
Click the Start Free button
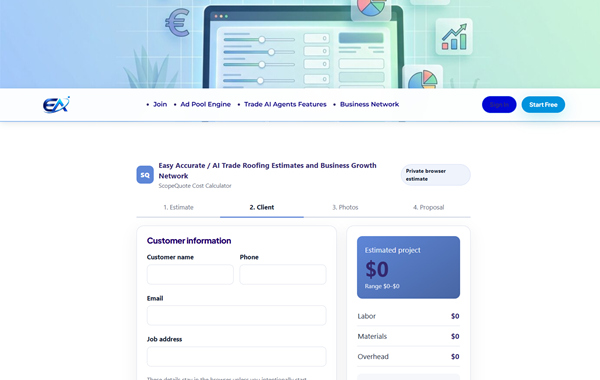(x=543, y=104)
